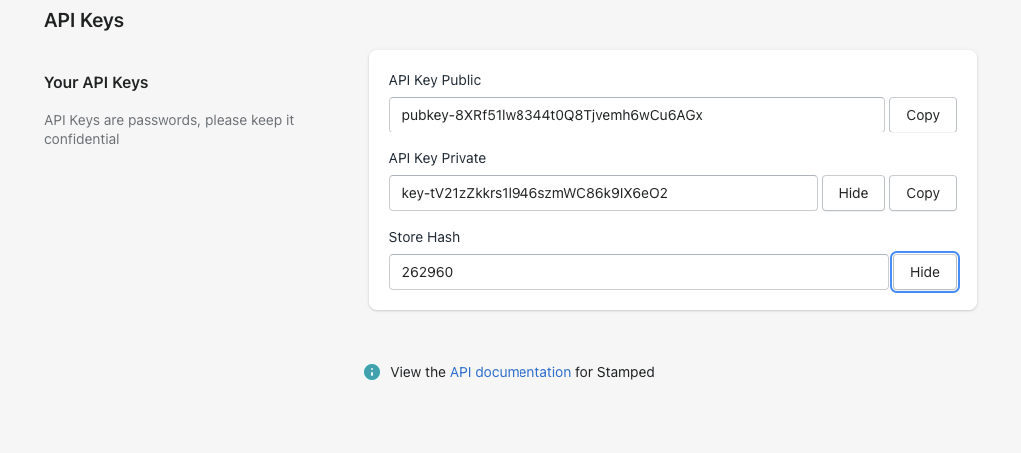
Task: Open the API documentation link
Action: [510, 372]
